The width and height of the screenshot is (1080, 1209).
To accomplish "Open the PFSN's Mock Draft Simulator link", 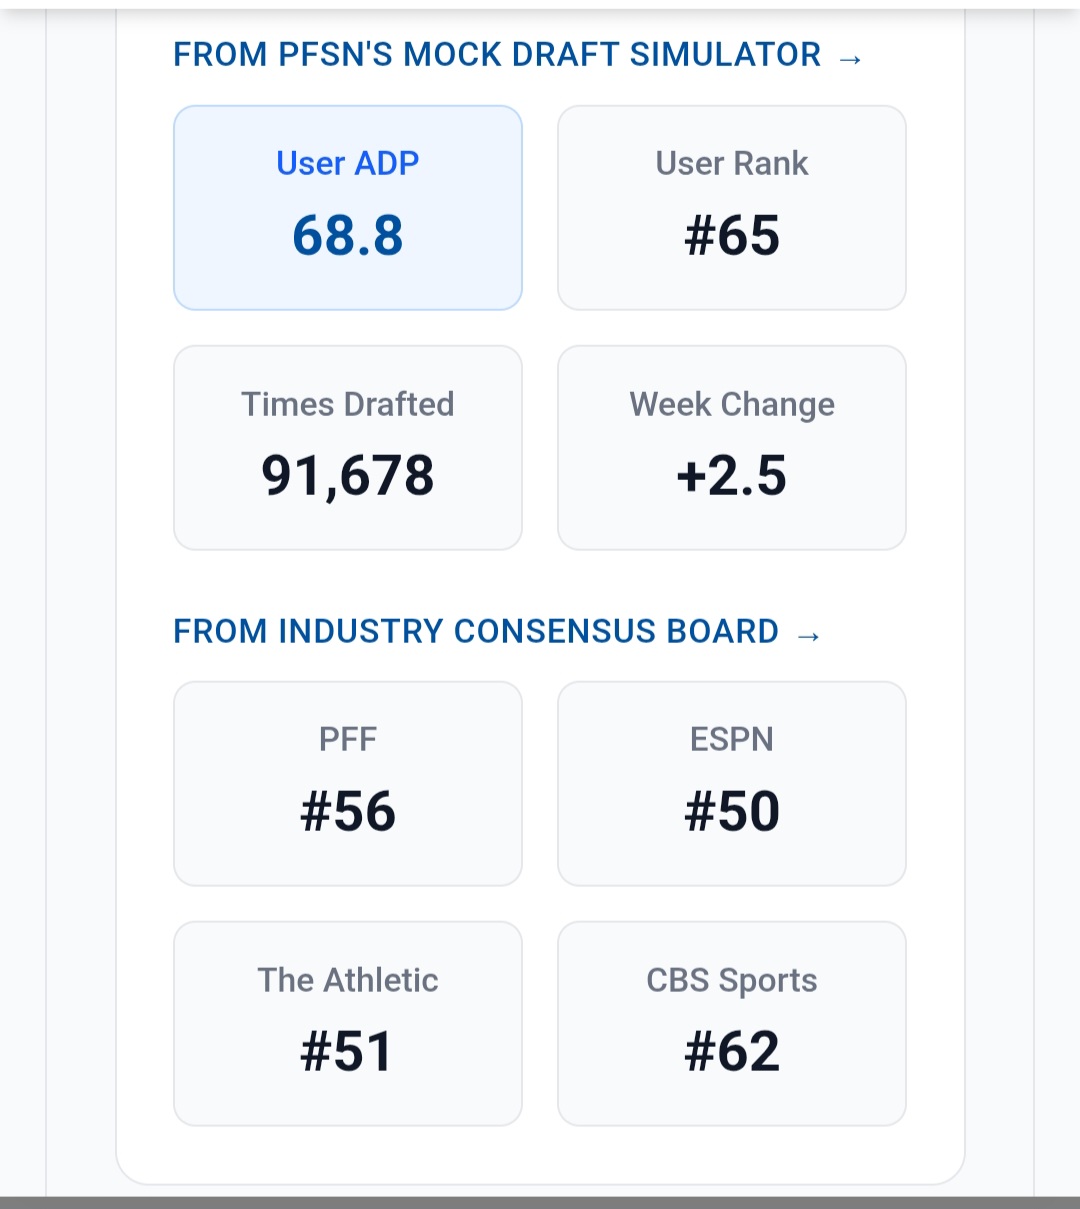I will point(497,55).
